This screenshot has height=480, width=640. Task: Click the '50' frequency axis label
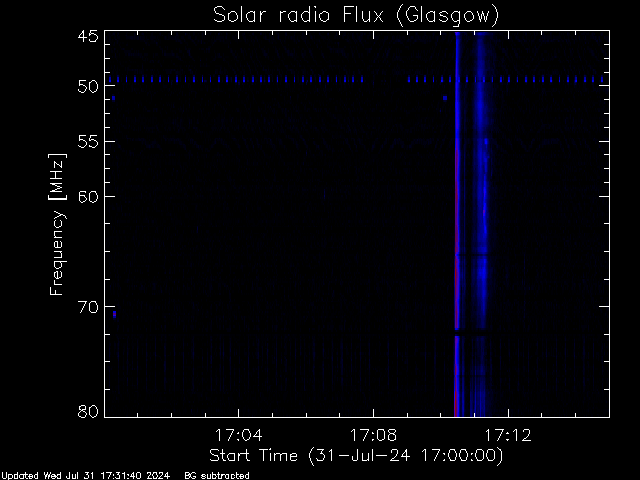[88, 87]
